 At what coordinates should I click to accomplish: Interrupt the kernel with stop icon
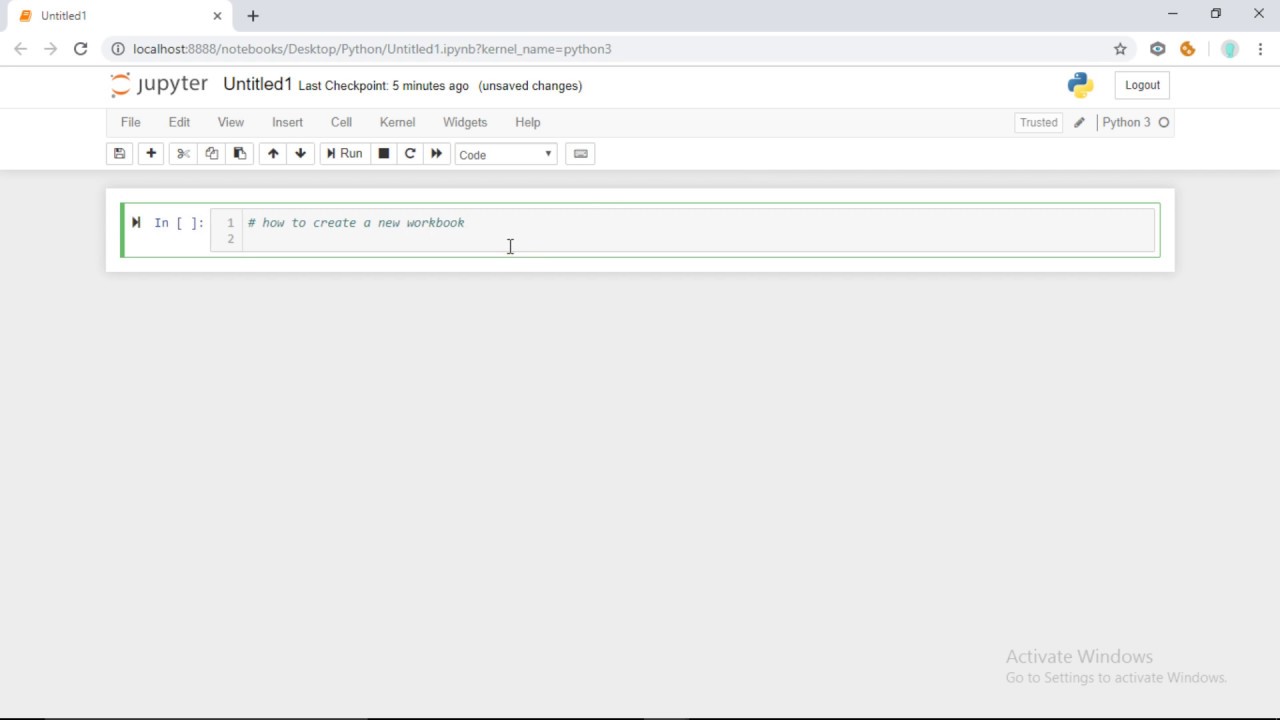point(383,154)
